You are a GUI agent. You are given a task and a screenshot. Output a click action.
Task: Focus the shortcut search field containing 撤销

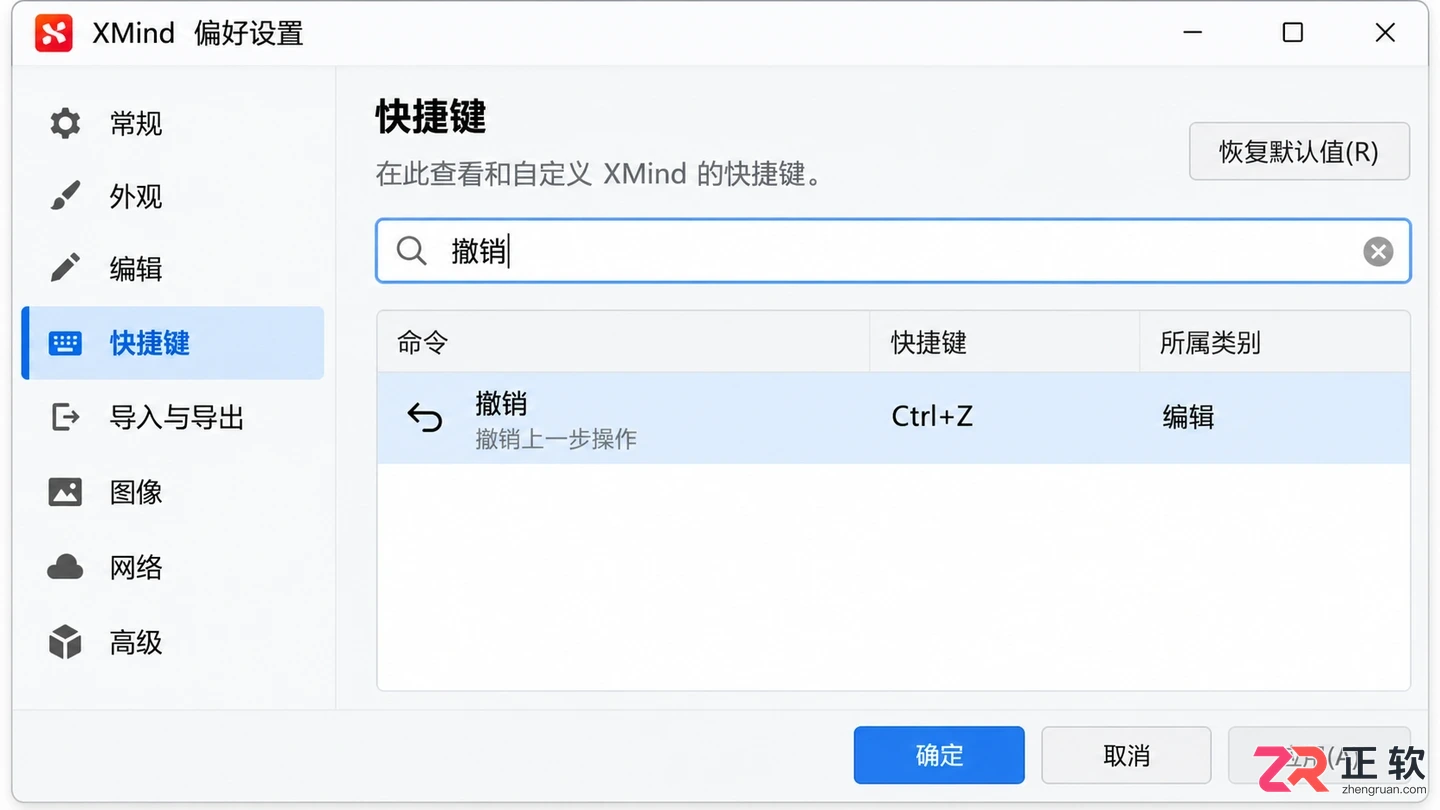click(893, 251)
